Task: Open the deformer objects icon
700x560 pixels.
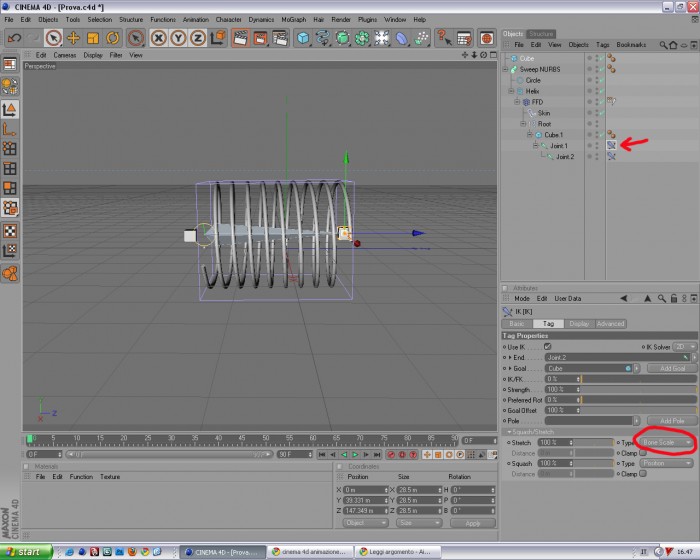Action: pos(401,38)
